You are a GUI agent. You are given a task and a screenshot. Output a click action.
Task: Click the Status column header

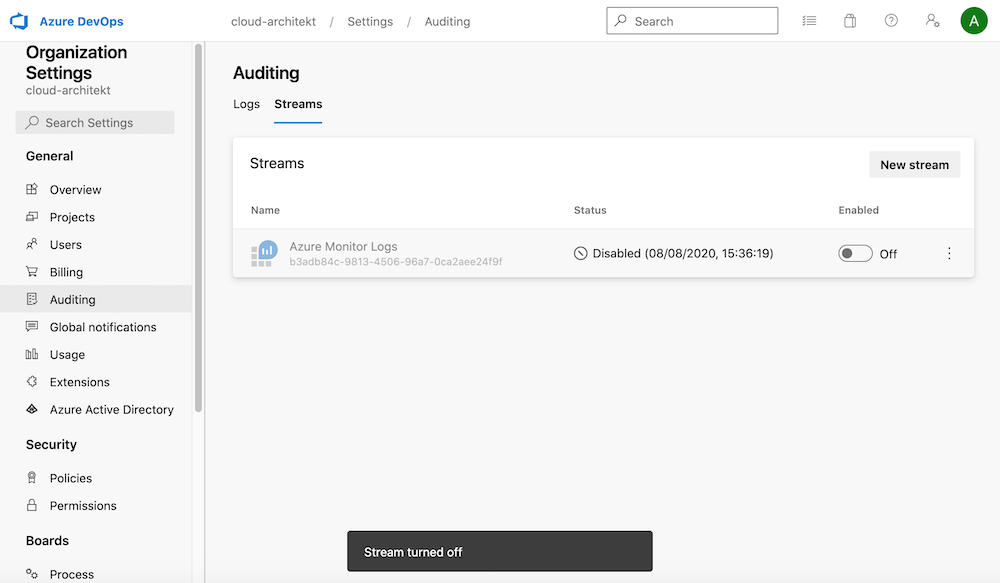[590, 210]
